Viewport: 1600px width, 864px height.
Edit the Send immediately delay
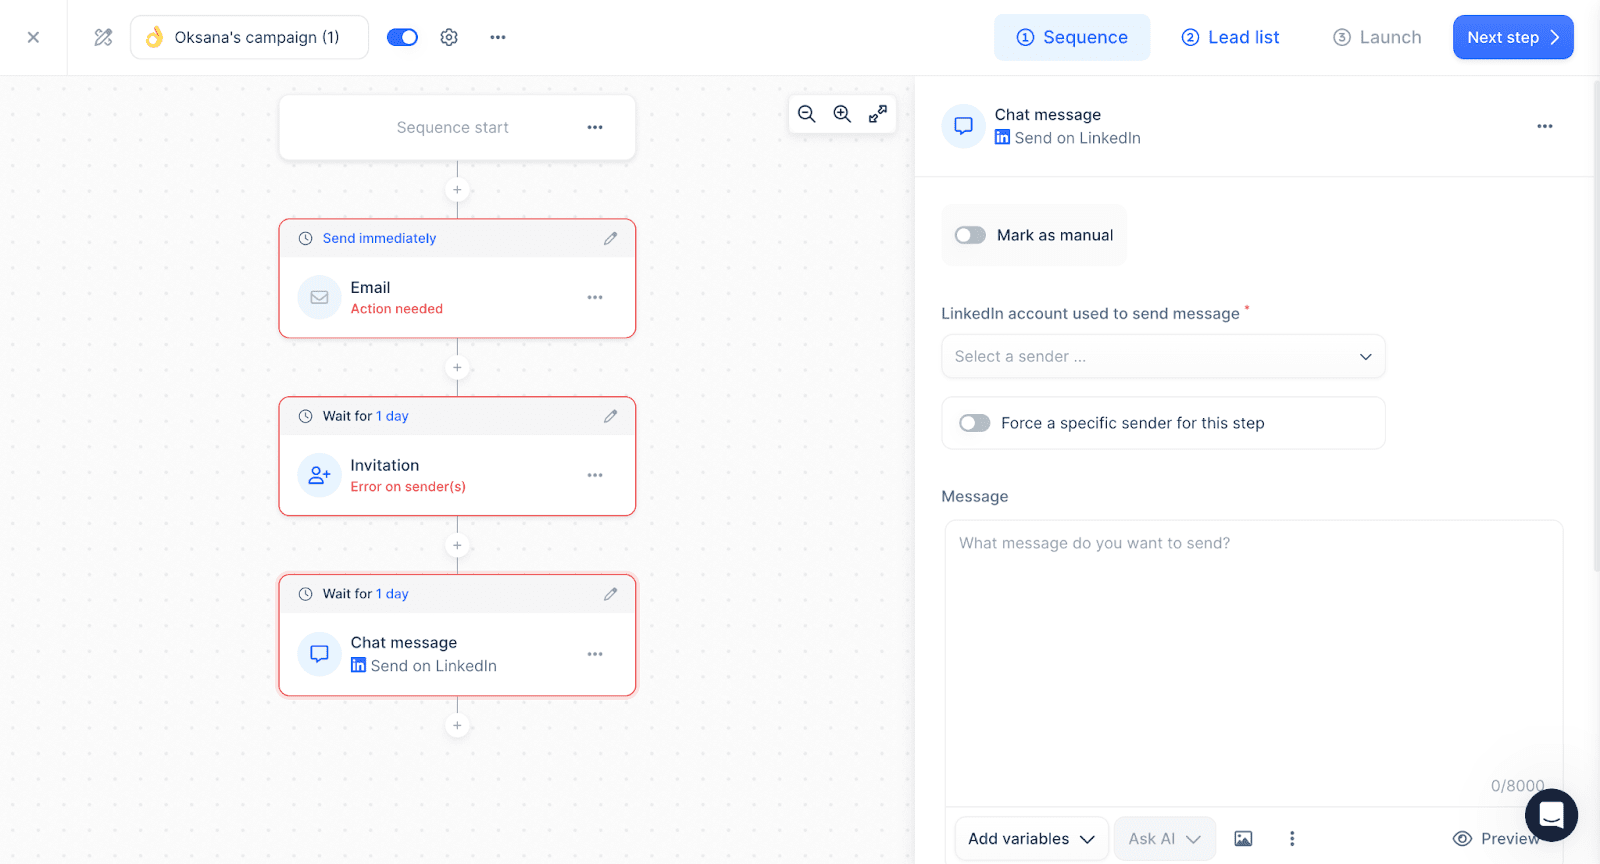click(610, 238)
